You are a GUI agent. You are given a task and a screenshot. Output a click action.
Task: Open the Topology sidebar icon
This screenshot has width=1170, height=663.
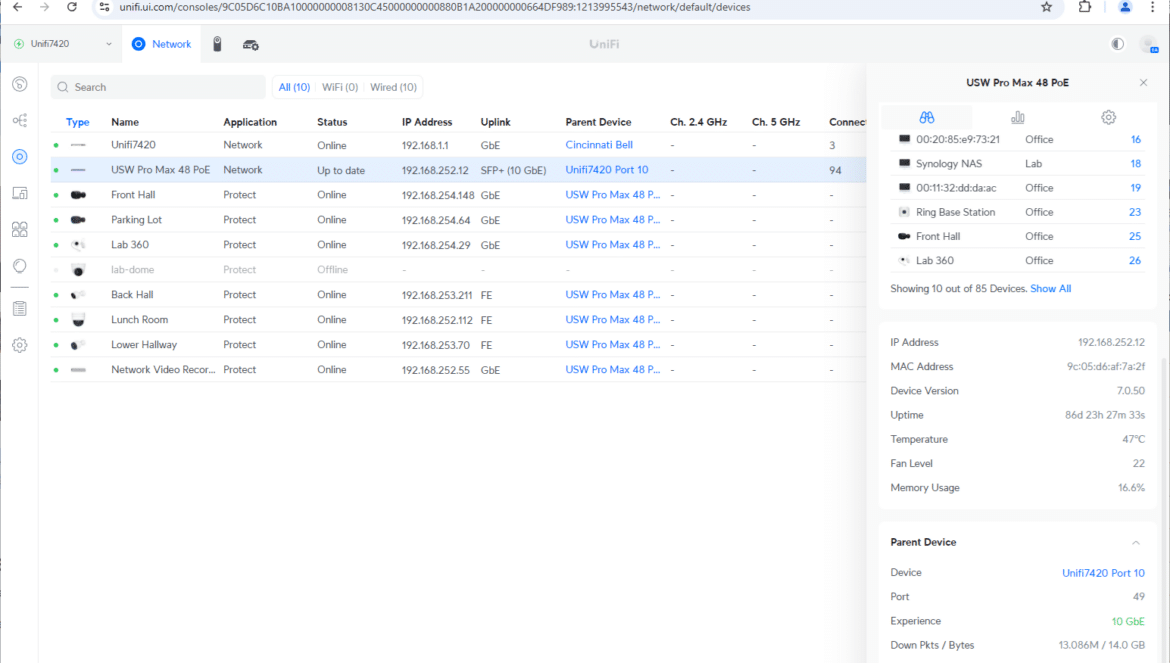click(20, 120)
